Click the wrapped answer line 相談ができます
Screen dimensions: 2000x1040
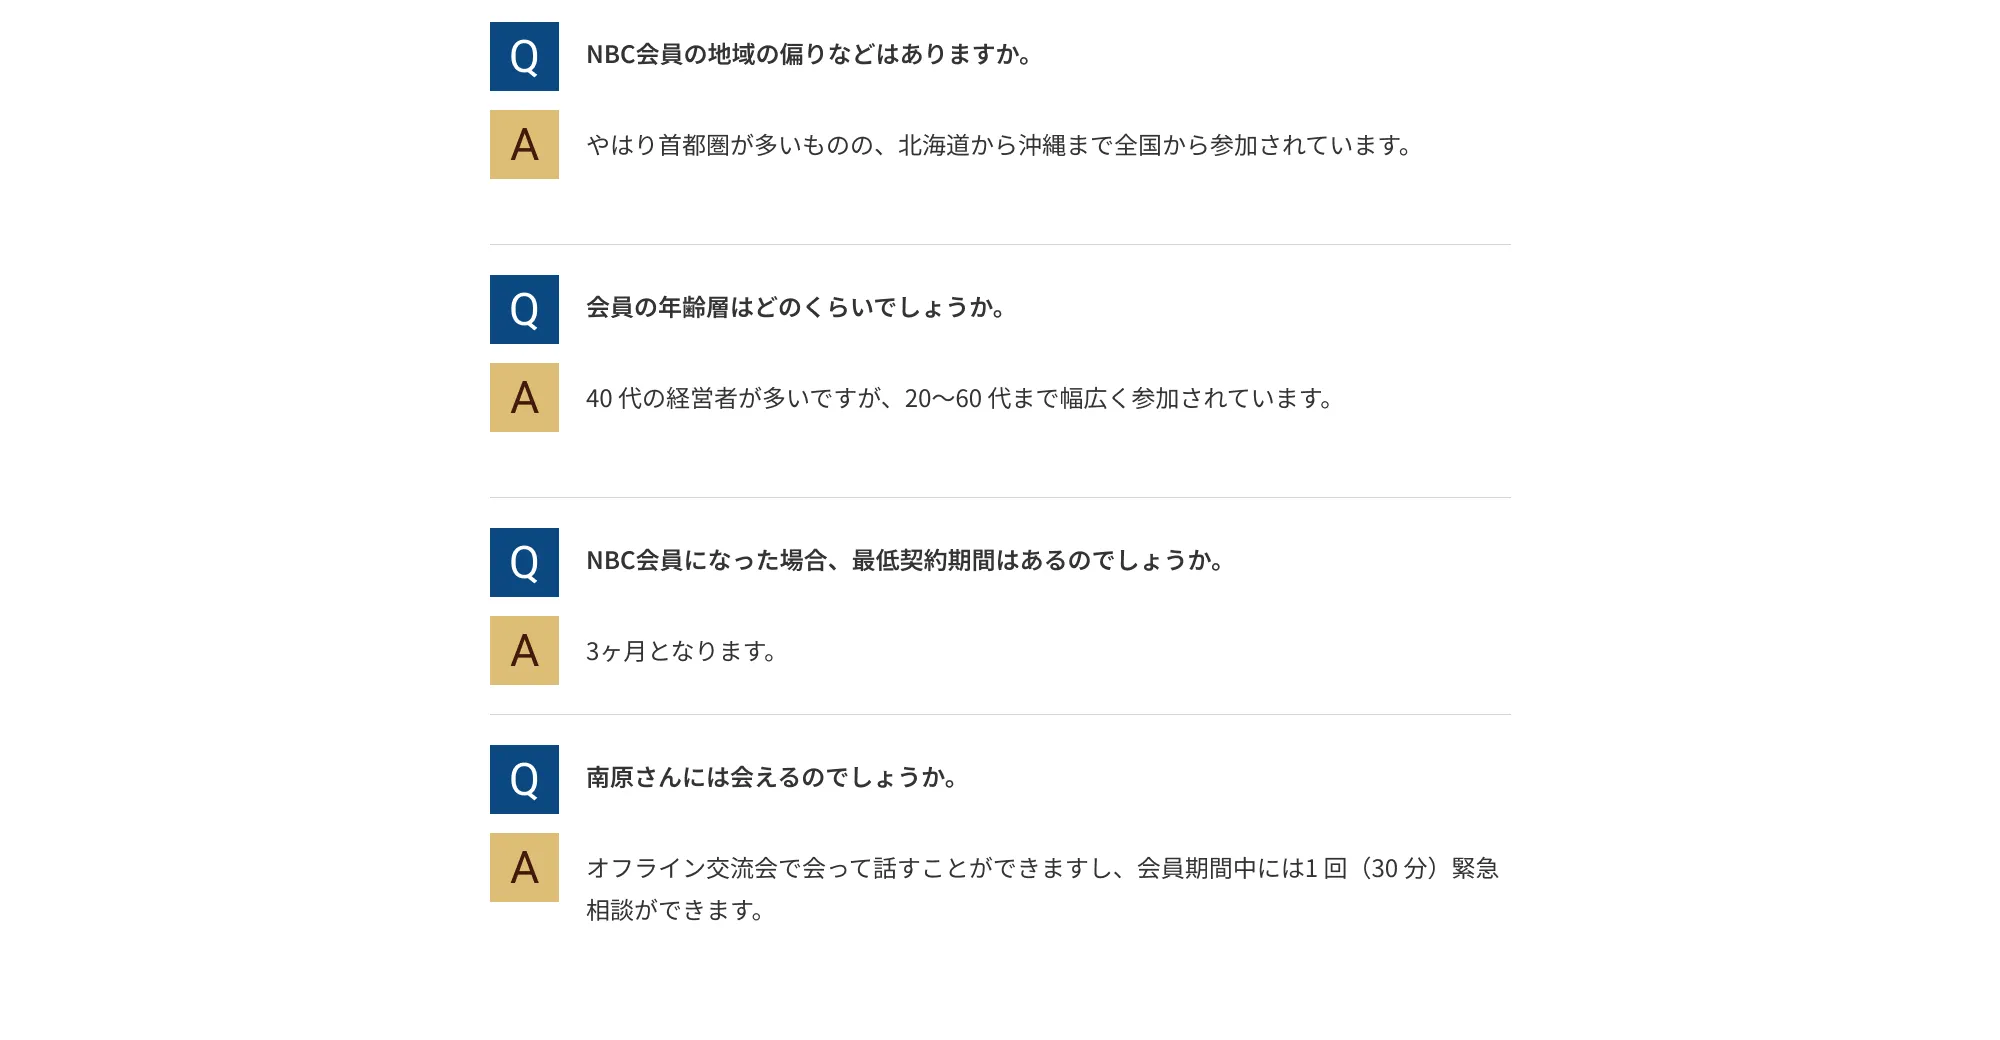click(676, 911)
